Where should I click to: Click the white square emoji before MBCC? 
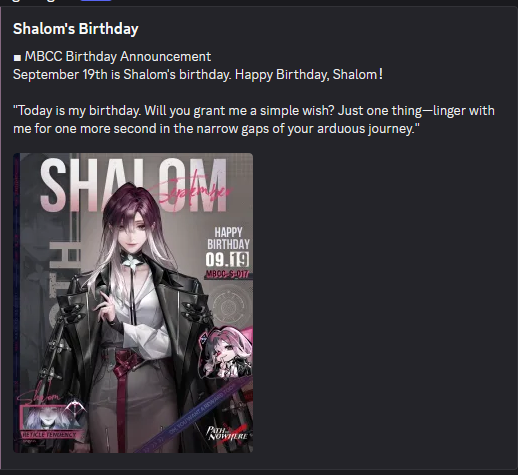tap(17, 58)
